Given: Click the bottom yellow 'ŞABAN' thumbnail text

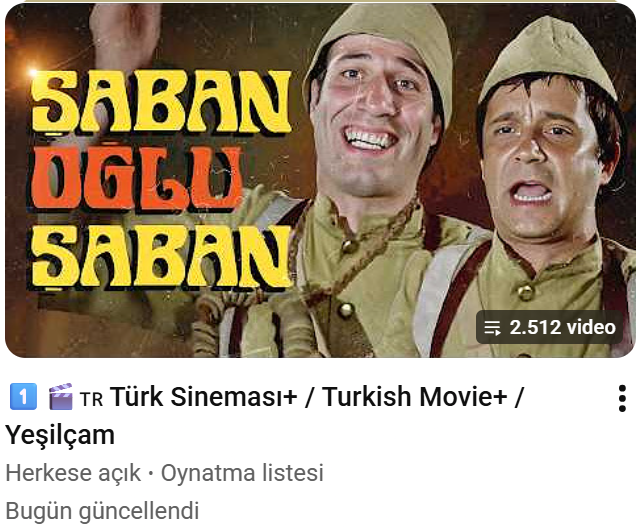Looking at the screenshot, I should pyautogui.click(x=161, y=255).
